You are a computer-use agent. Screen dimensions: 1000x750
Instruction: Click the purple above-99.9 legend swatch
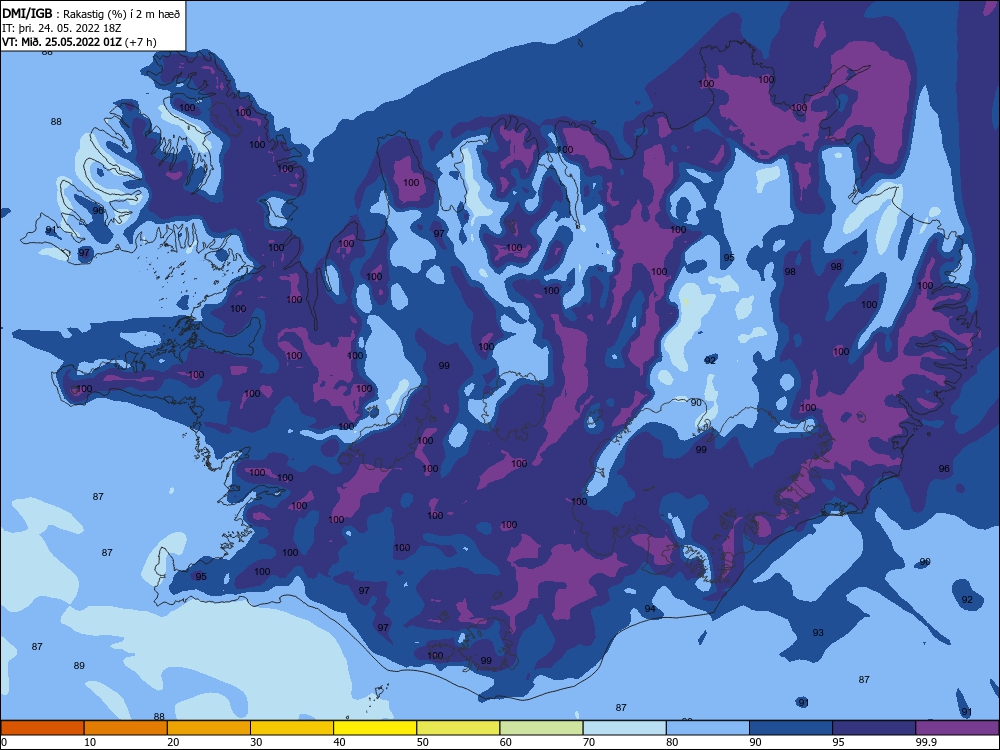pyautogui.click(x=958, y=728)
